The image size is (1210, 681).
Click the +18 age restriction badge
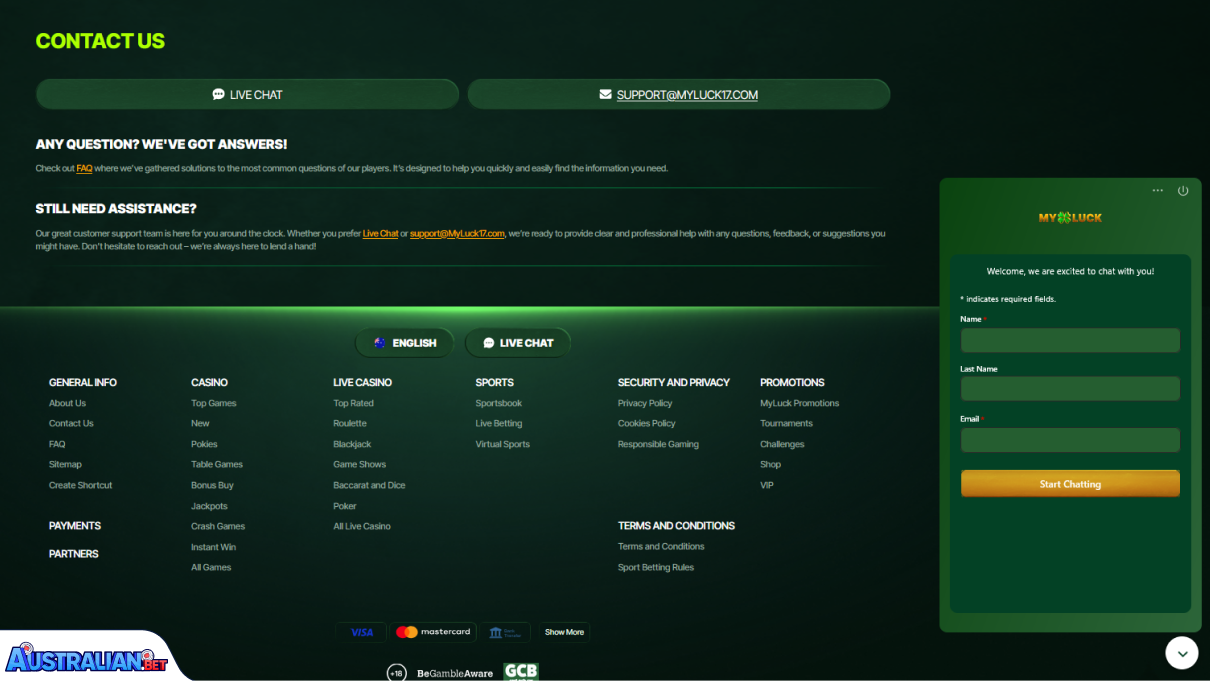(397, 673)
